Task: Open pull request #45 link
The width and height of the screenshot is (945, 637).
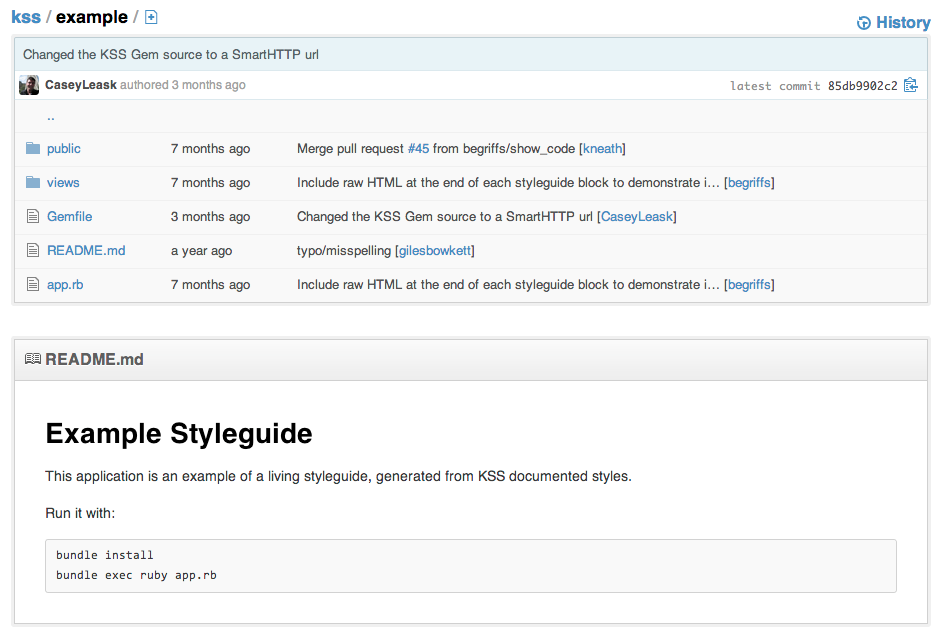Action: point(418,149)
